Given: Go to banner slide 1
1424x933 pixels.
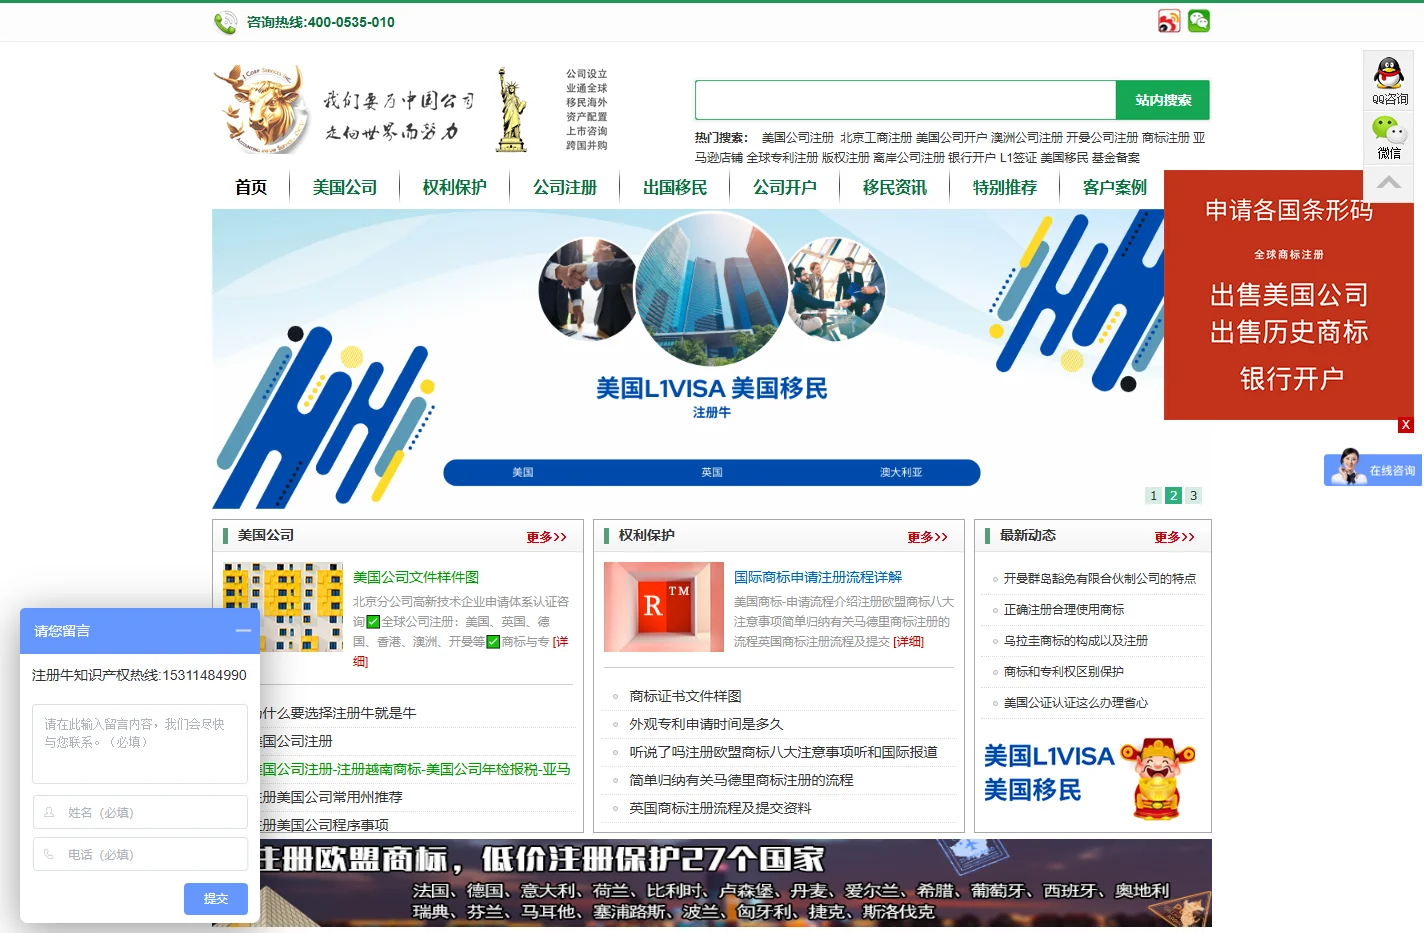Looking at the screenshot, I should (1154, 496).
